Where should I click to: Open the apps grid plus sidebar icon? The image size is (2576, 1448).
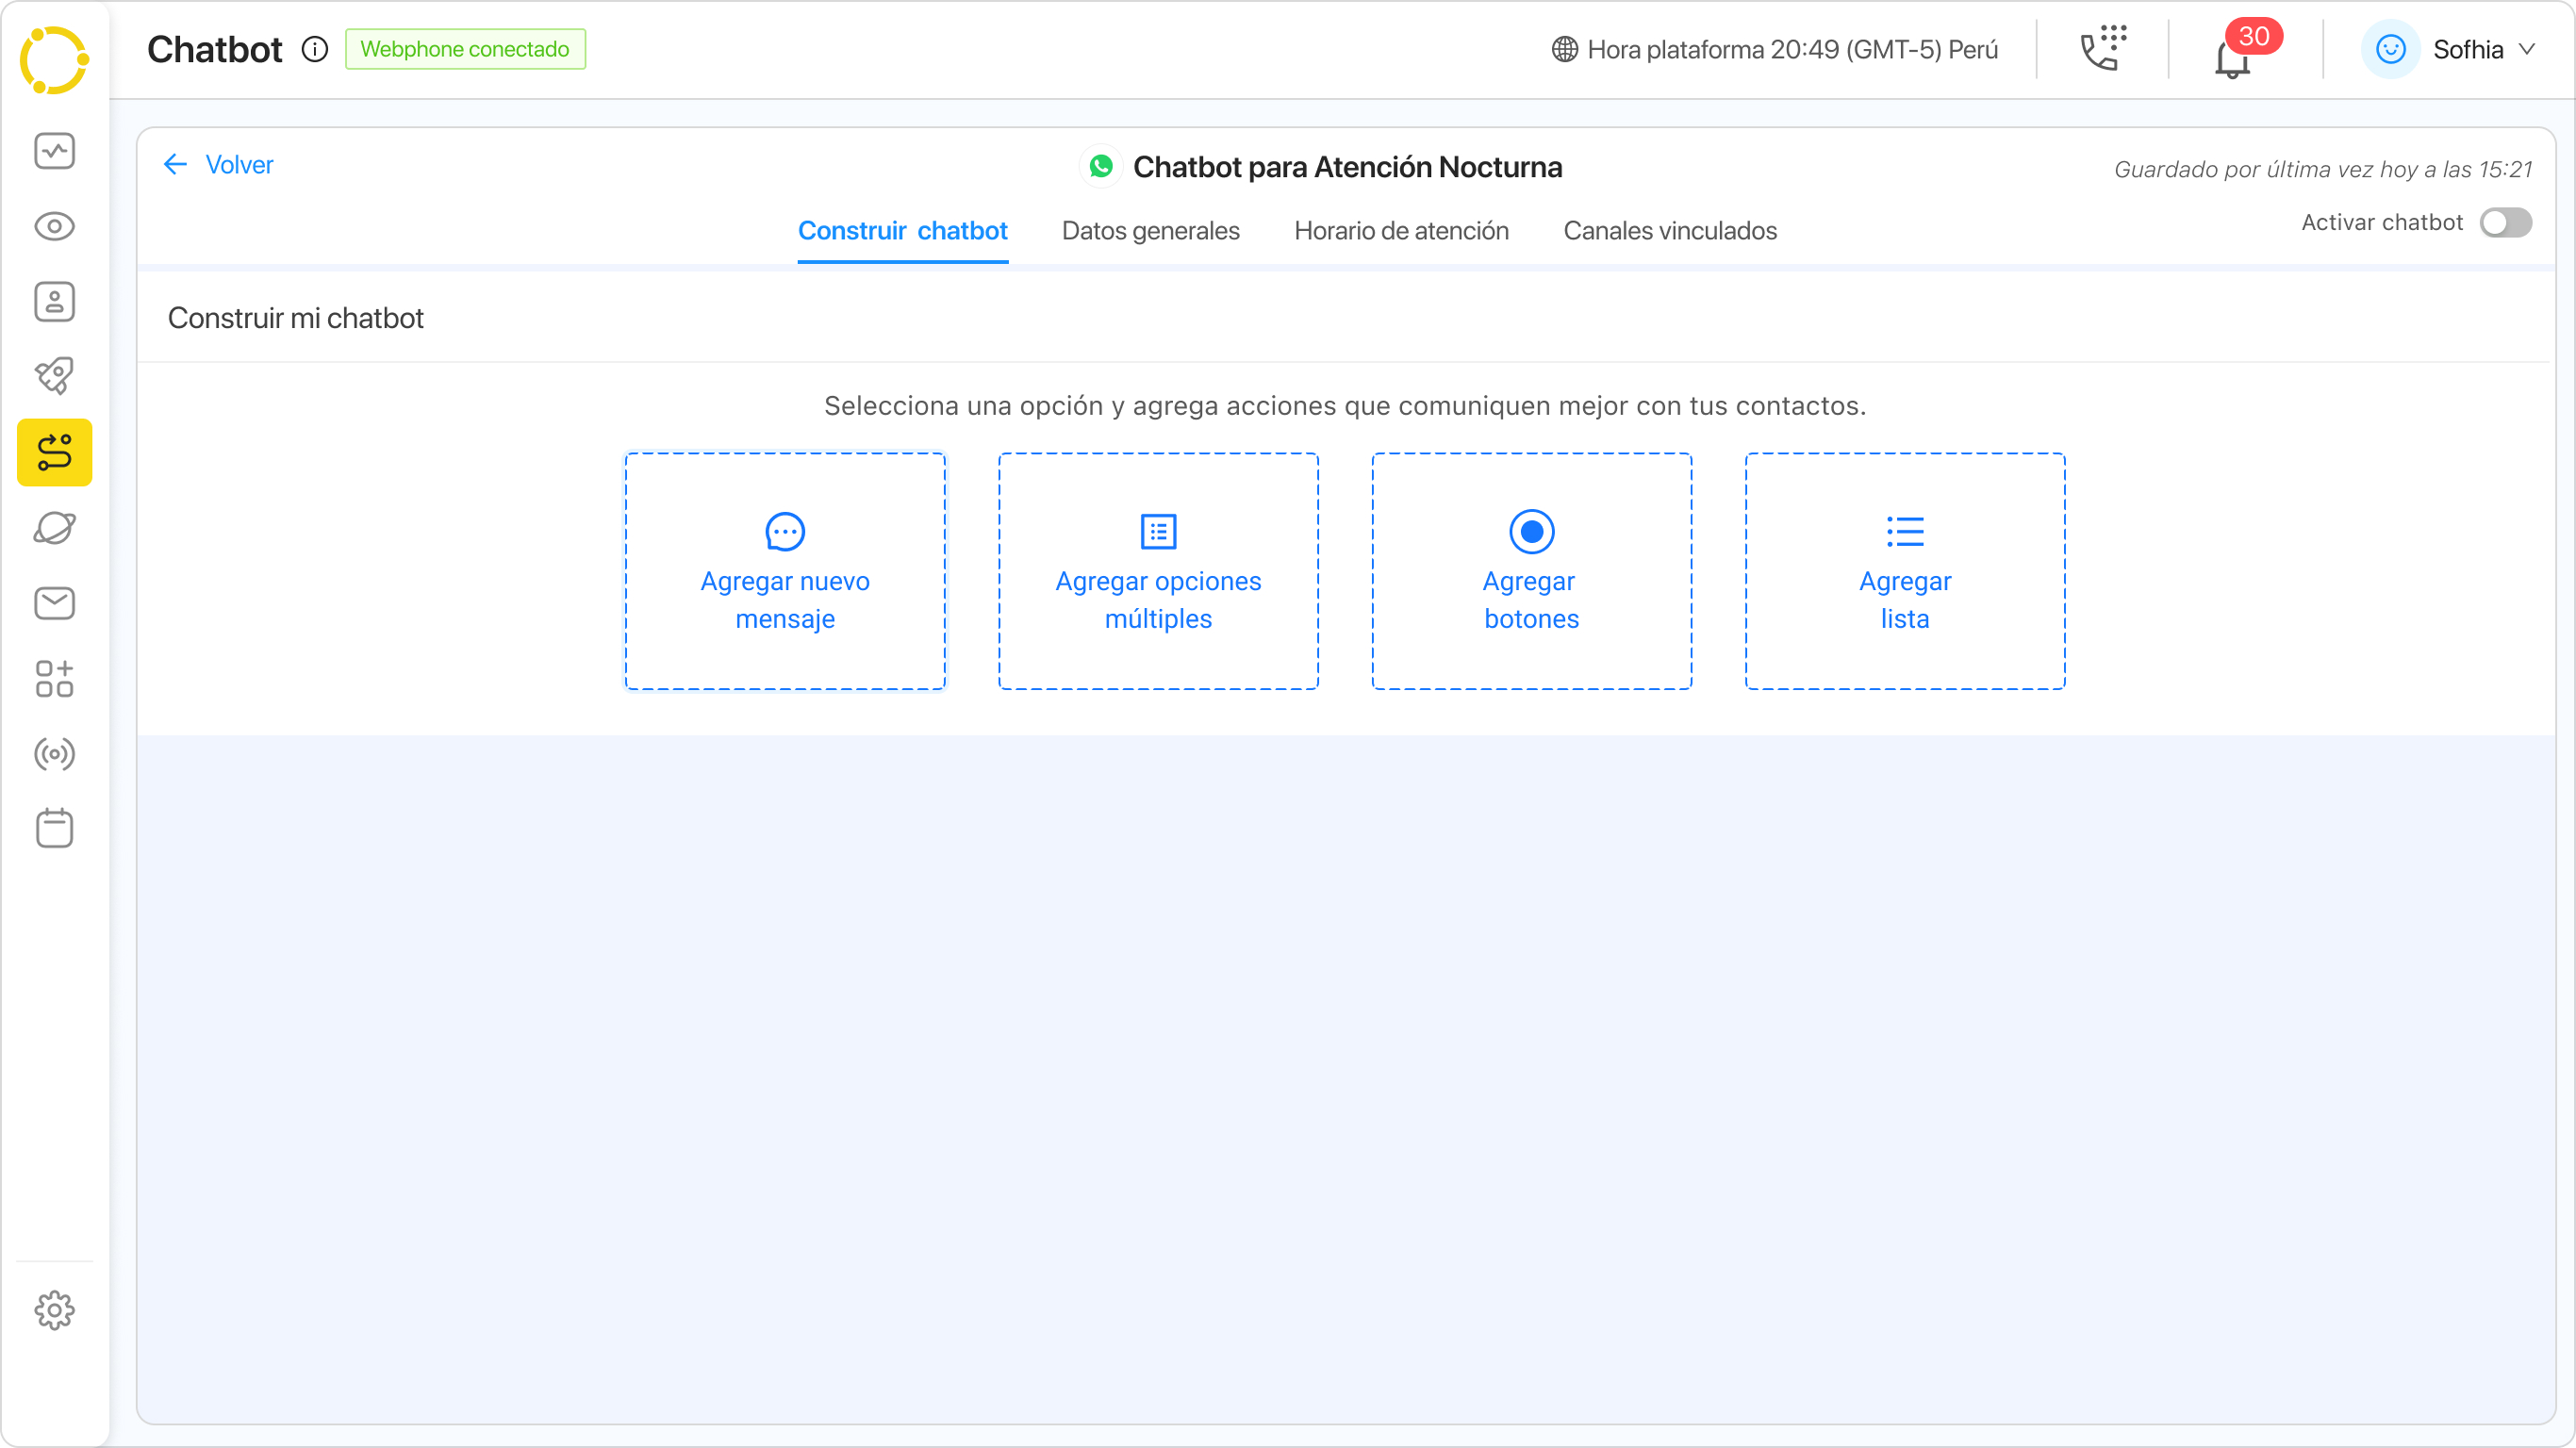click(54, 678)
